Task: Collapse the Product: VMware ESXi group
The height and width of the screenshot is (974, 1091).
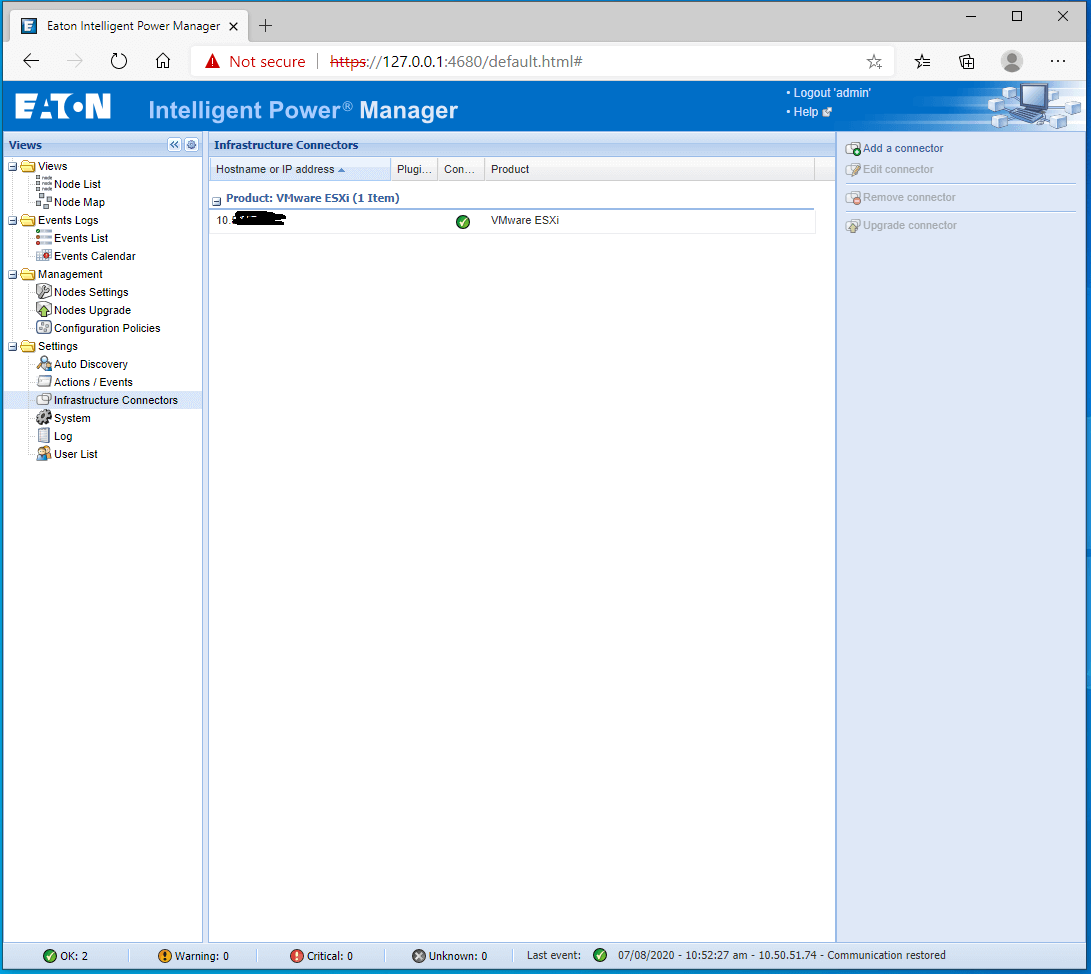Action: pyautogui.click(x=216, y=200)
